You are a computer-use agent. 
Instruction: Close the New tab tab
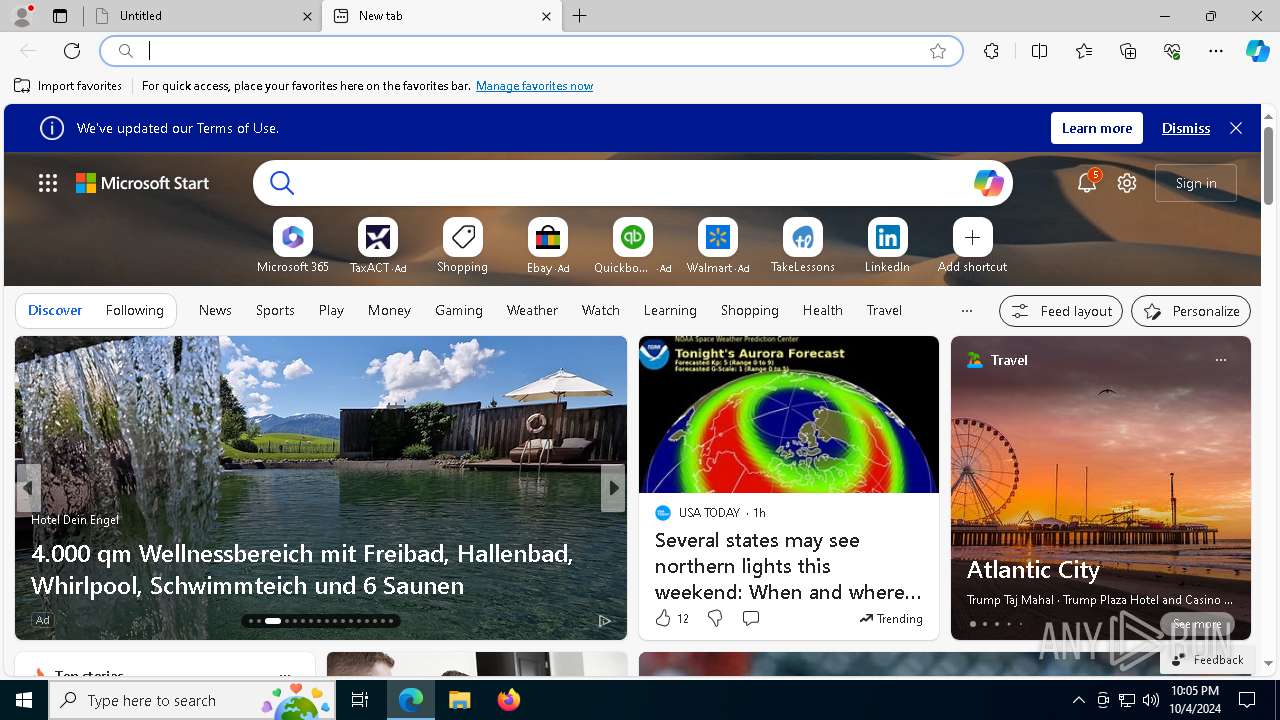546,16
